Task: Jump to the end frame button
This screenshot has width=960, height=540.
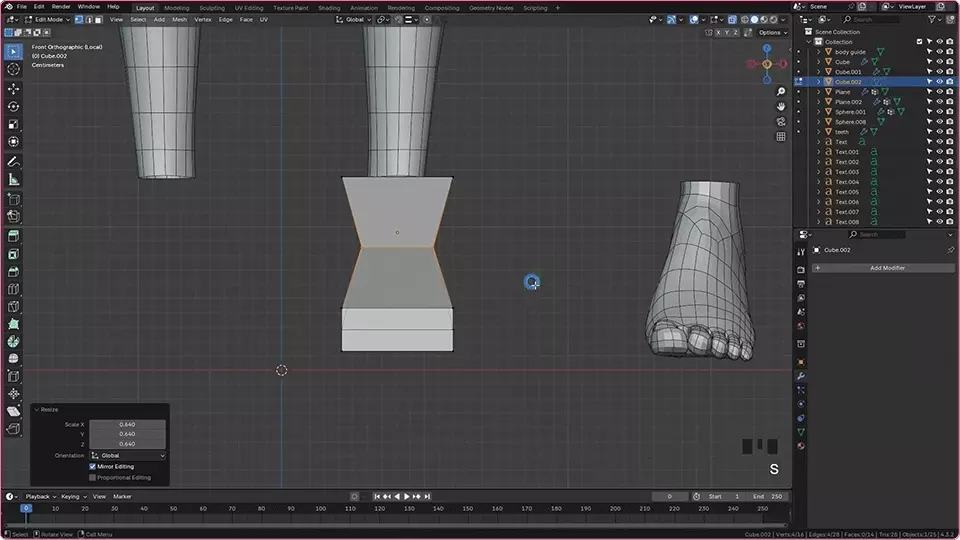Action: pos(427,497)
